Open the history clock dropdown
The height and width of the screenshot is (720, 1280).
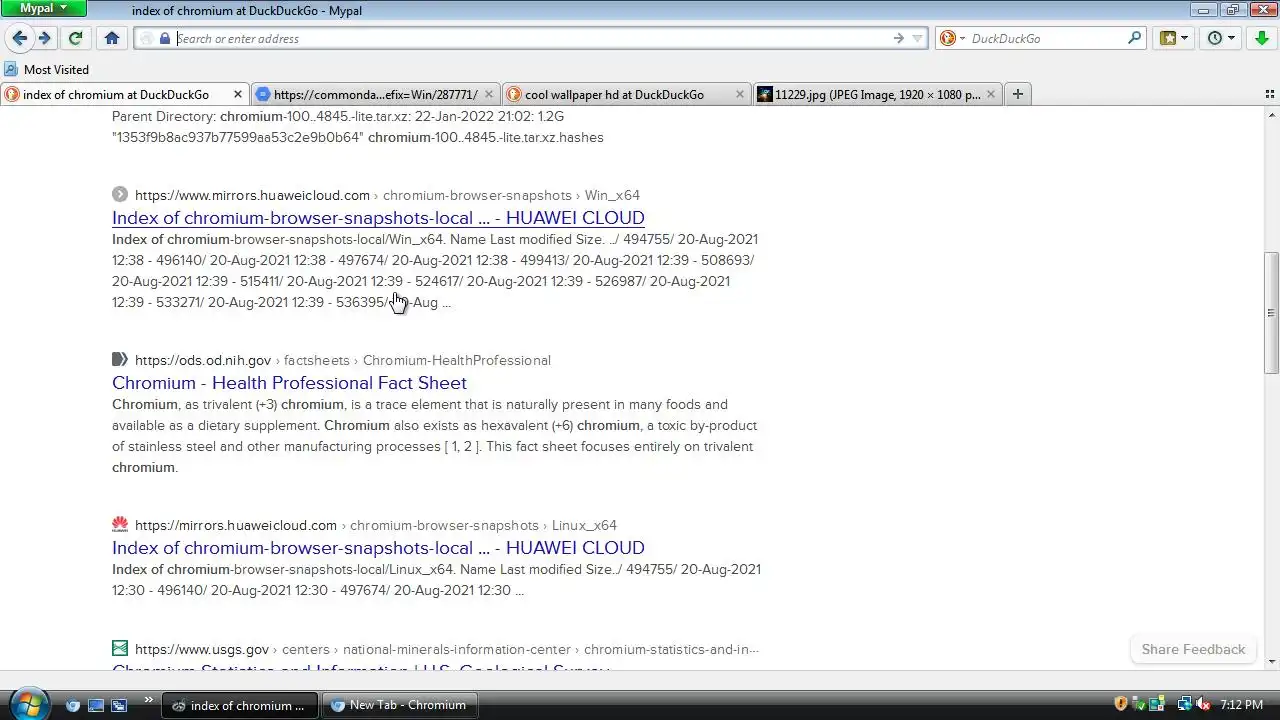[x=1221, y=38]
